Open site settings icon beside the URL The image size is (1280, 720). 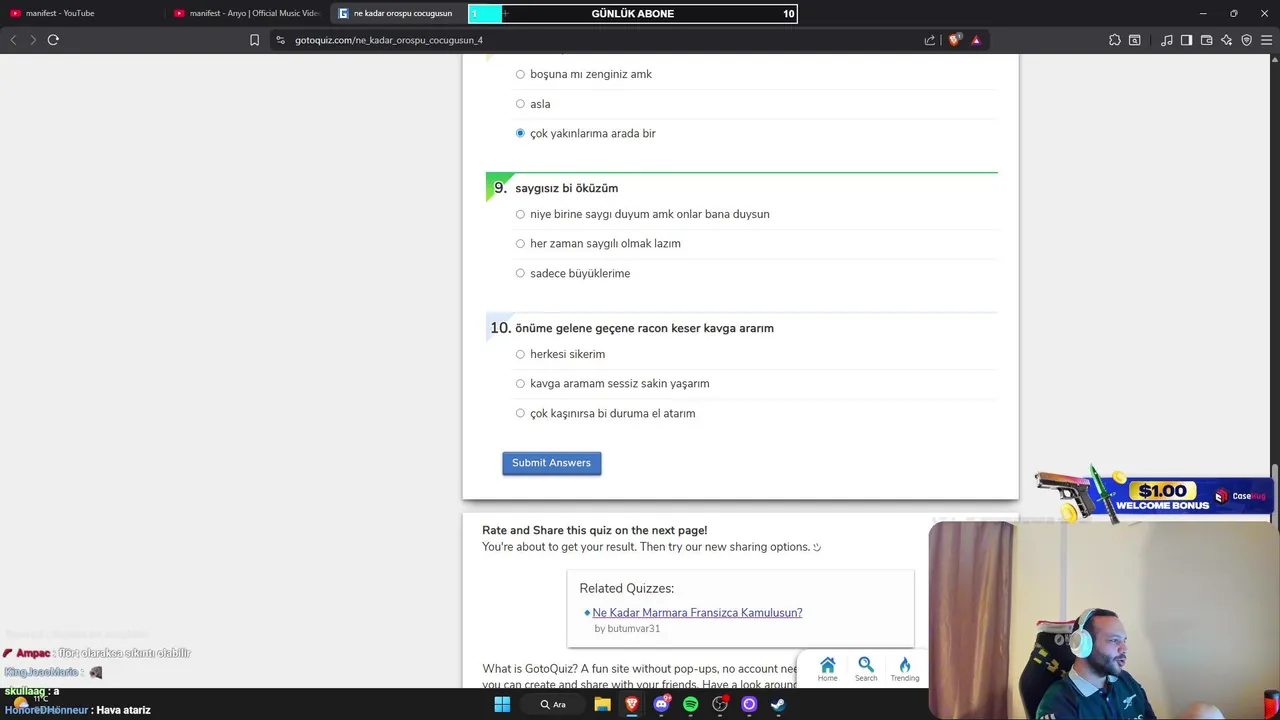(x=280, y=40)
